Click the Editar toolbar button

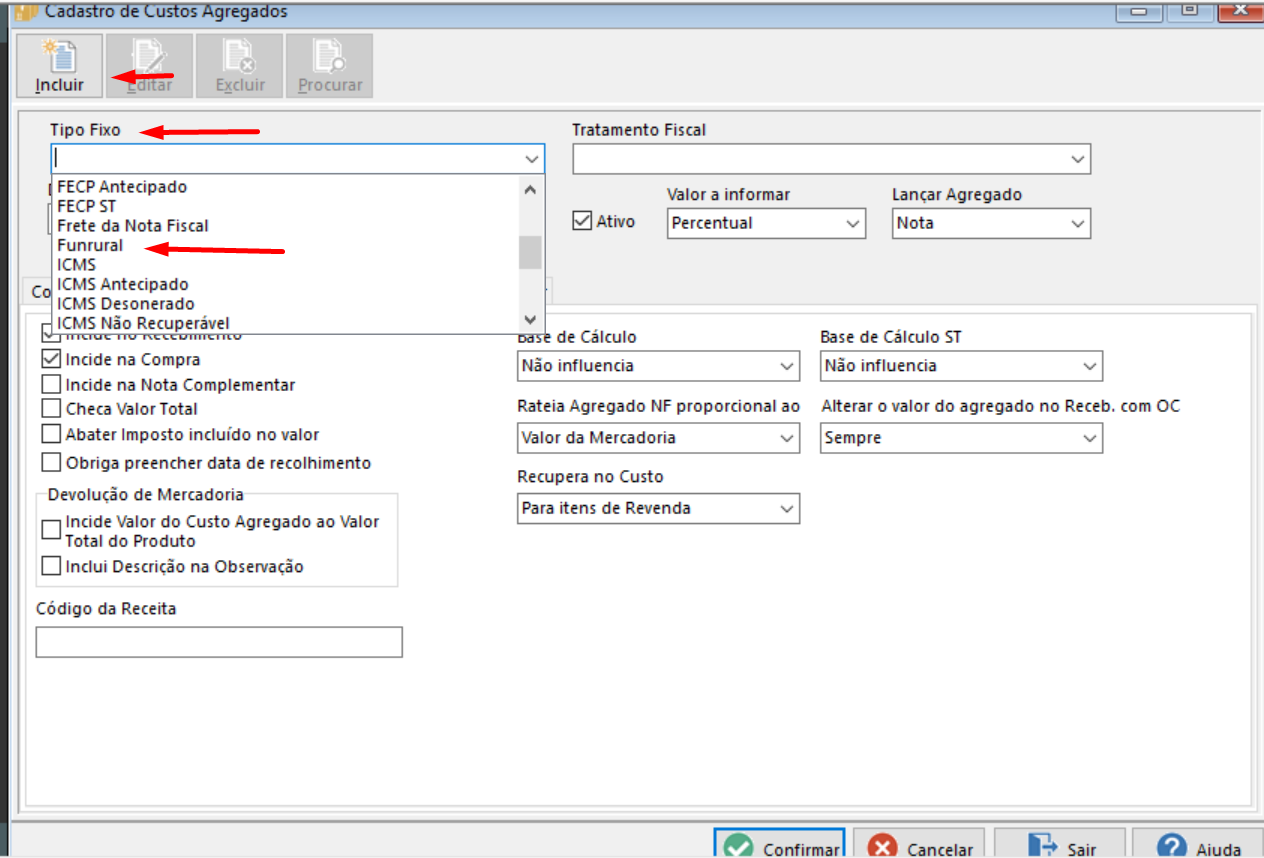click(x=150, y=66)
